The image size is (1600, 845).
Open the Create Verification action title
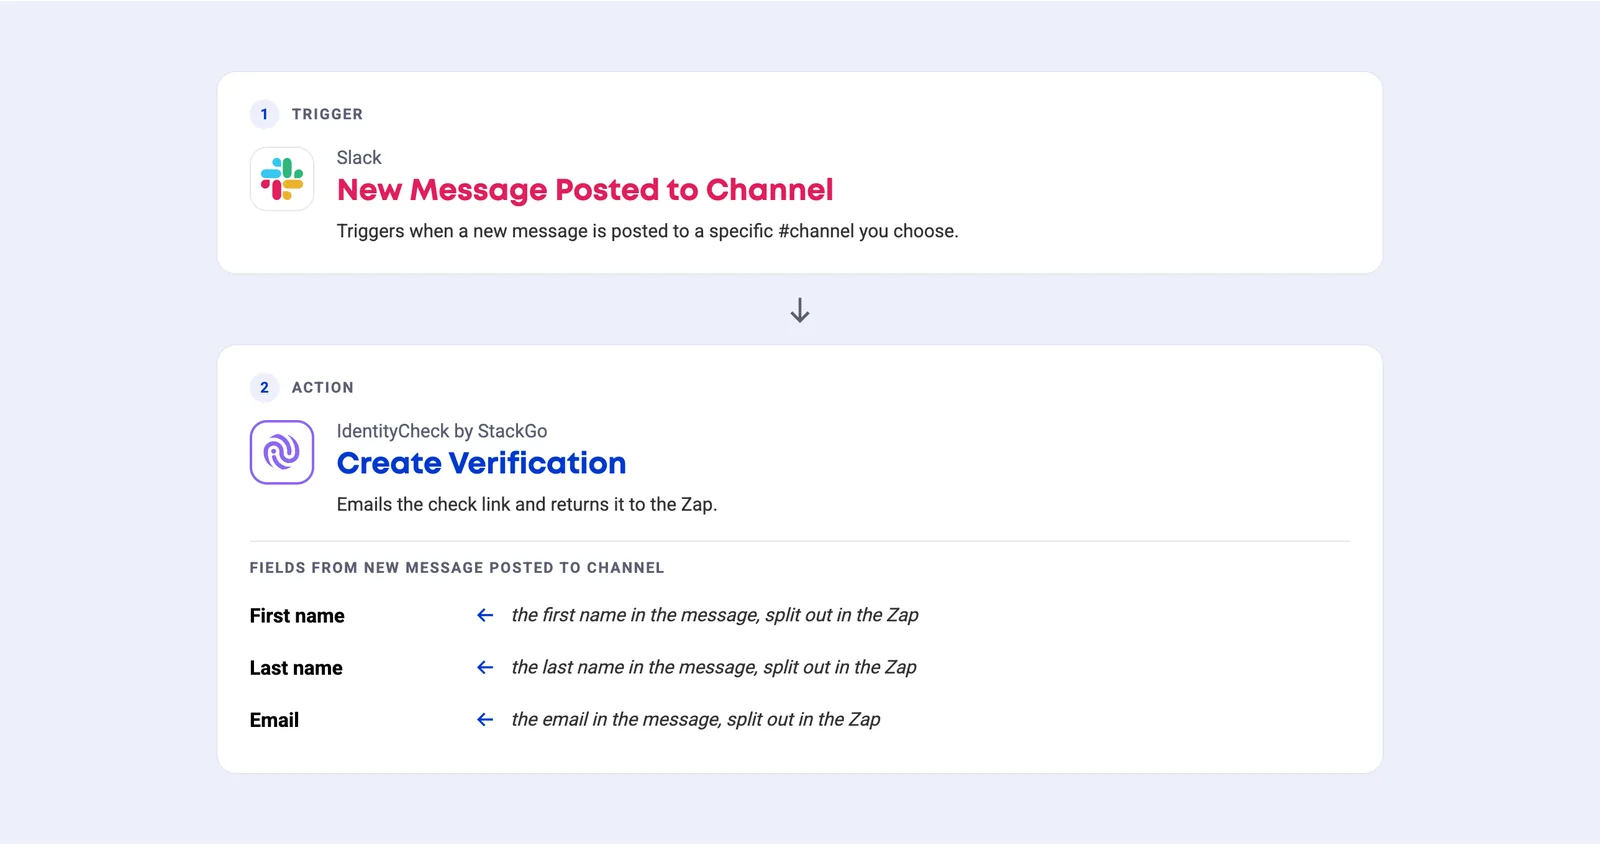click(481, 463)
